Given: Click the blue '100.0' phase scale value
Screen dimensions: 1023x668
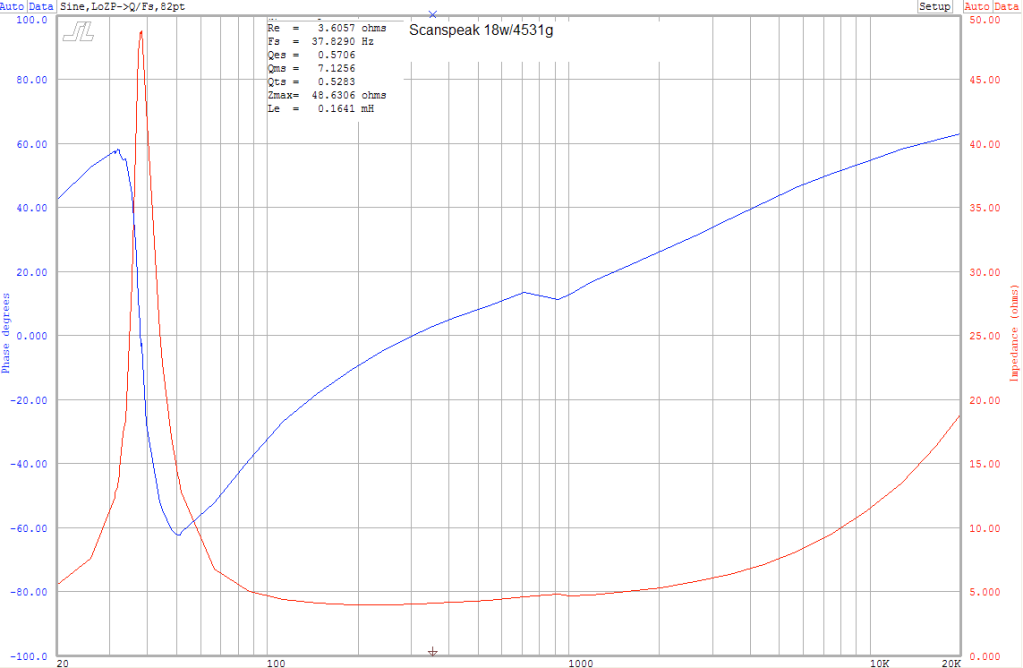Looking at the screenshot, I should pos(32,20).
